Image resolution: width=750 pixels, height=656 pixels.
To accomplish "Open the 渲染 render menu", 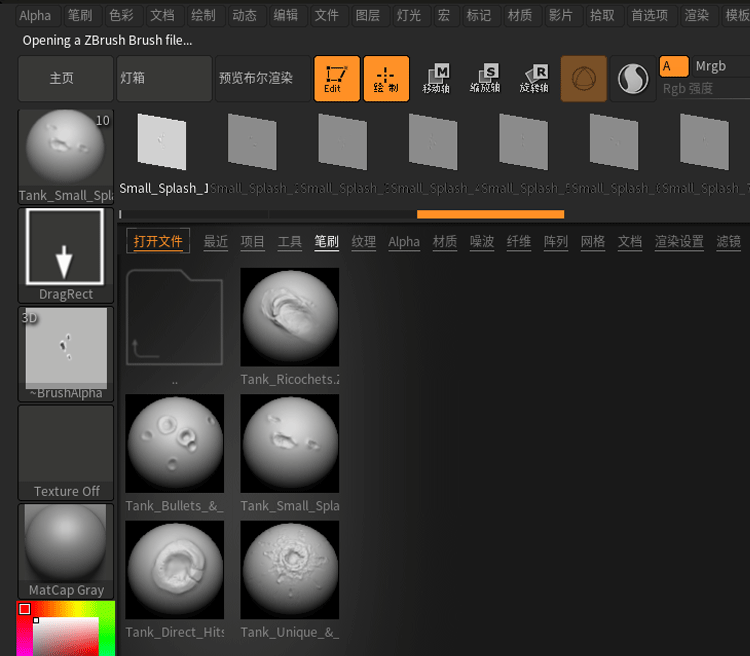I will point(697,16).
